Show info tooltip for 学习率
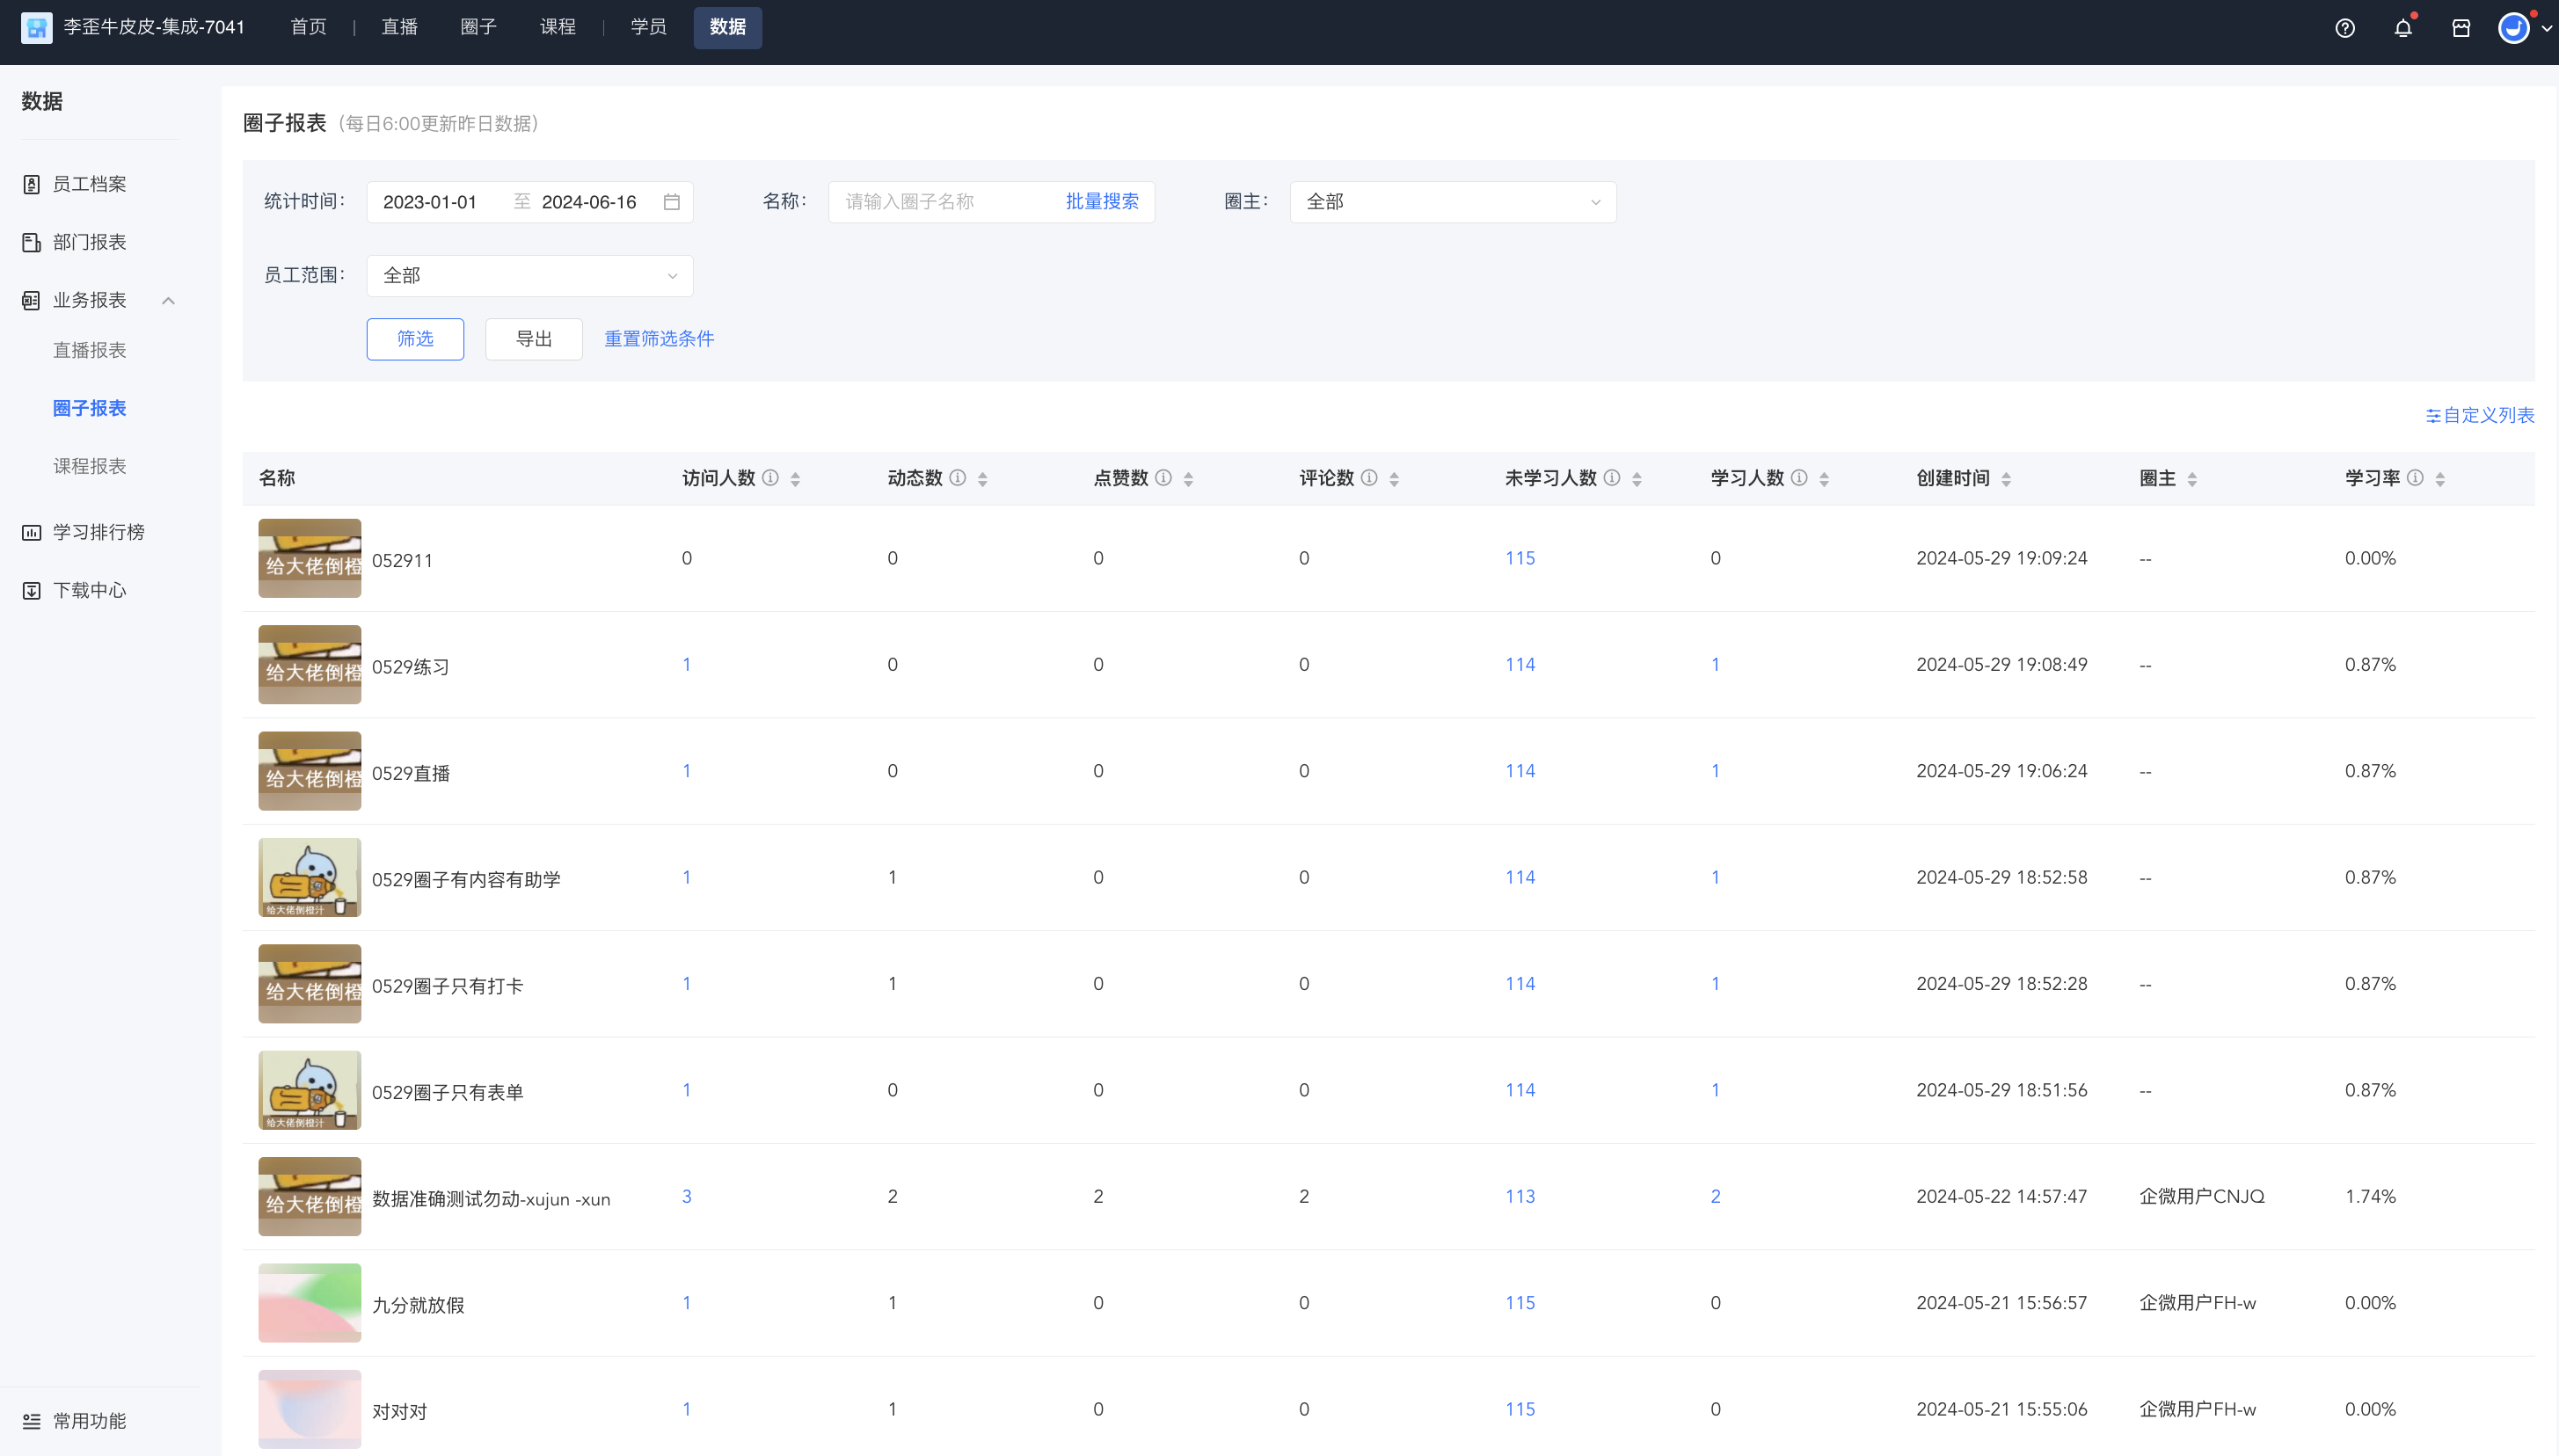Viewport: 2559px width, 1456px height. click(x=2415, y=478)
